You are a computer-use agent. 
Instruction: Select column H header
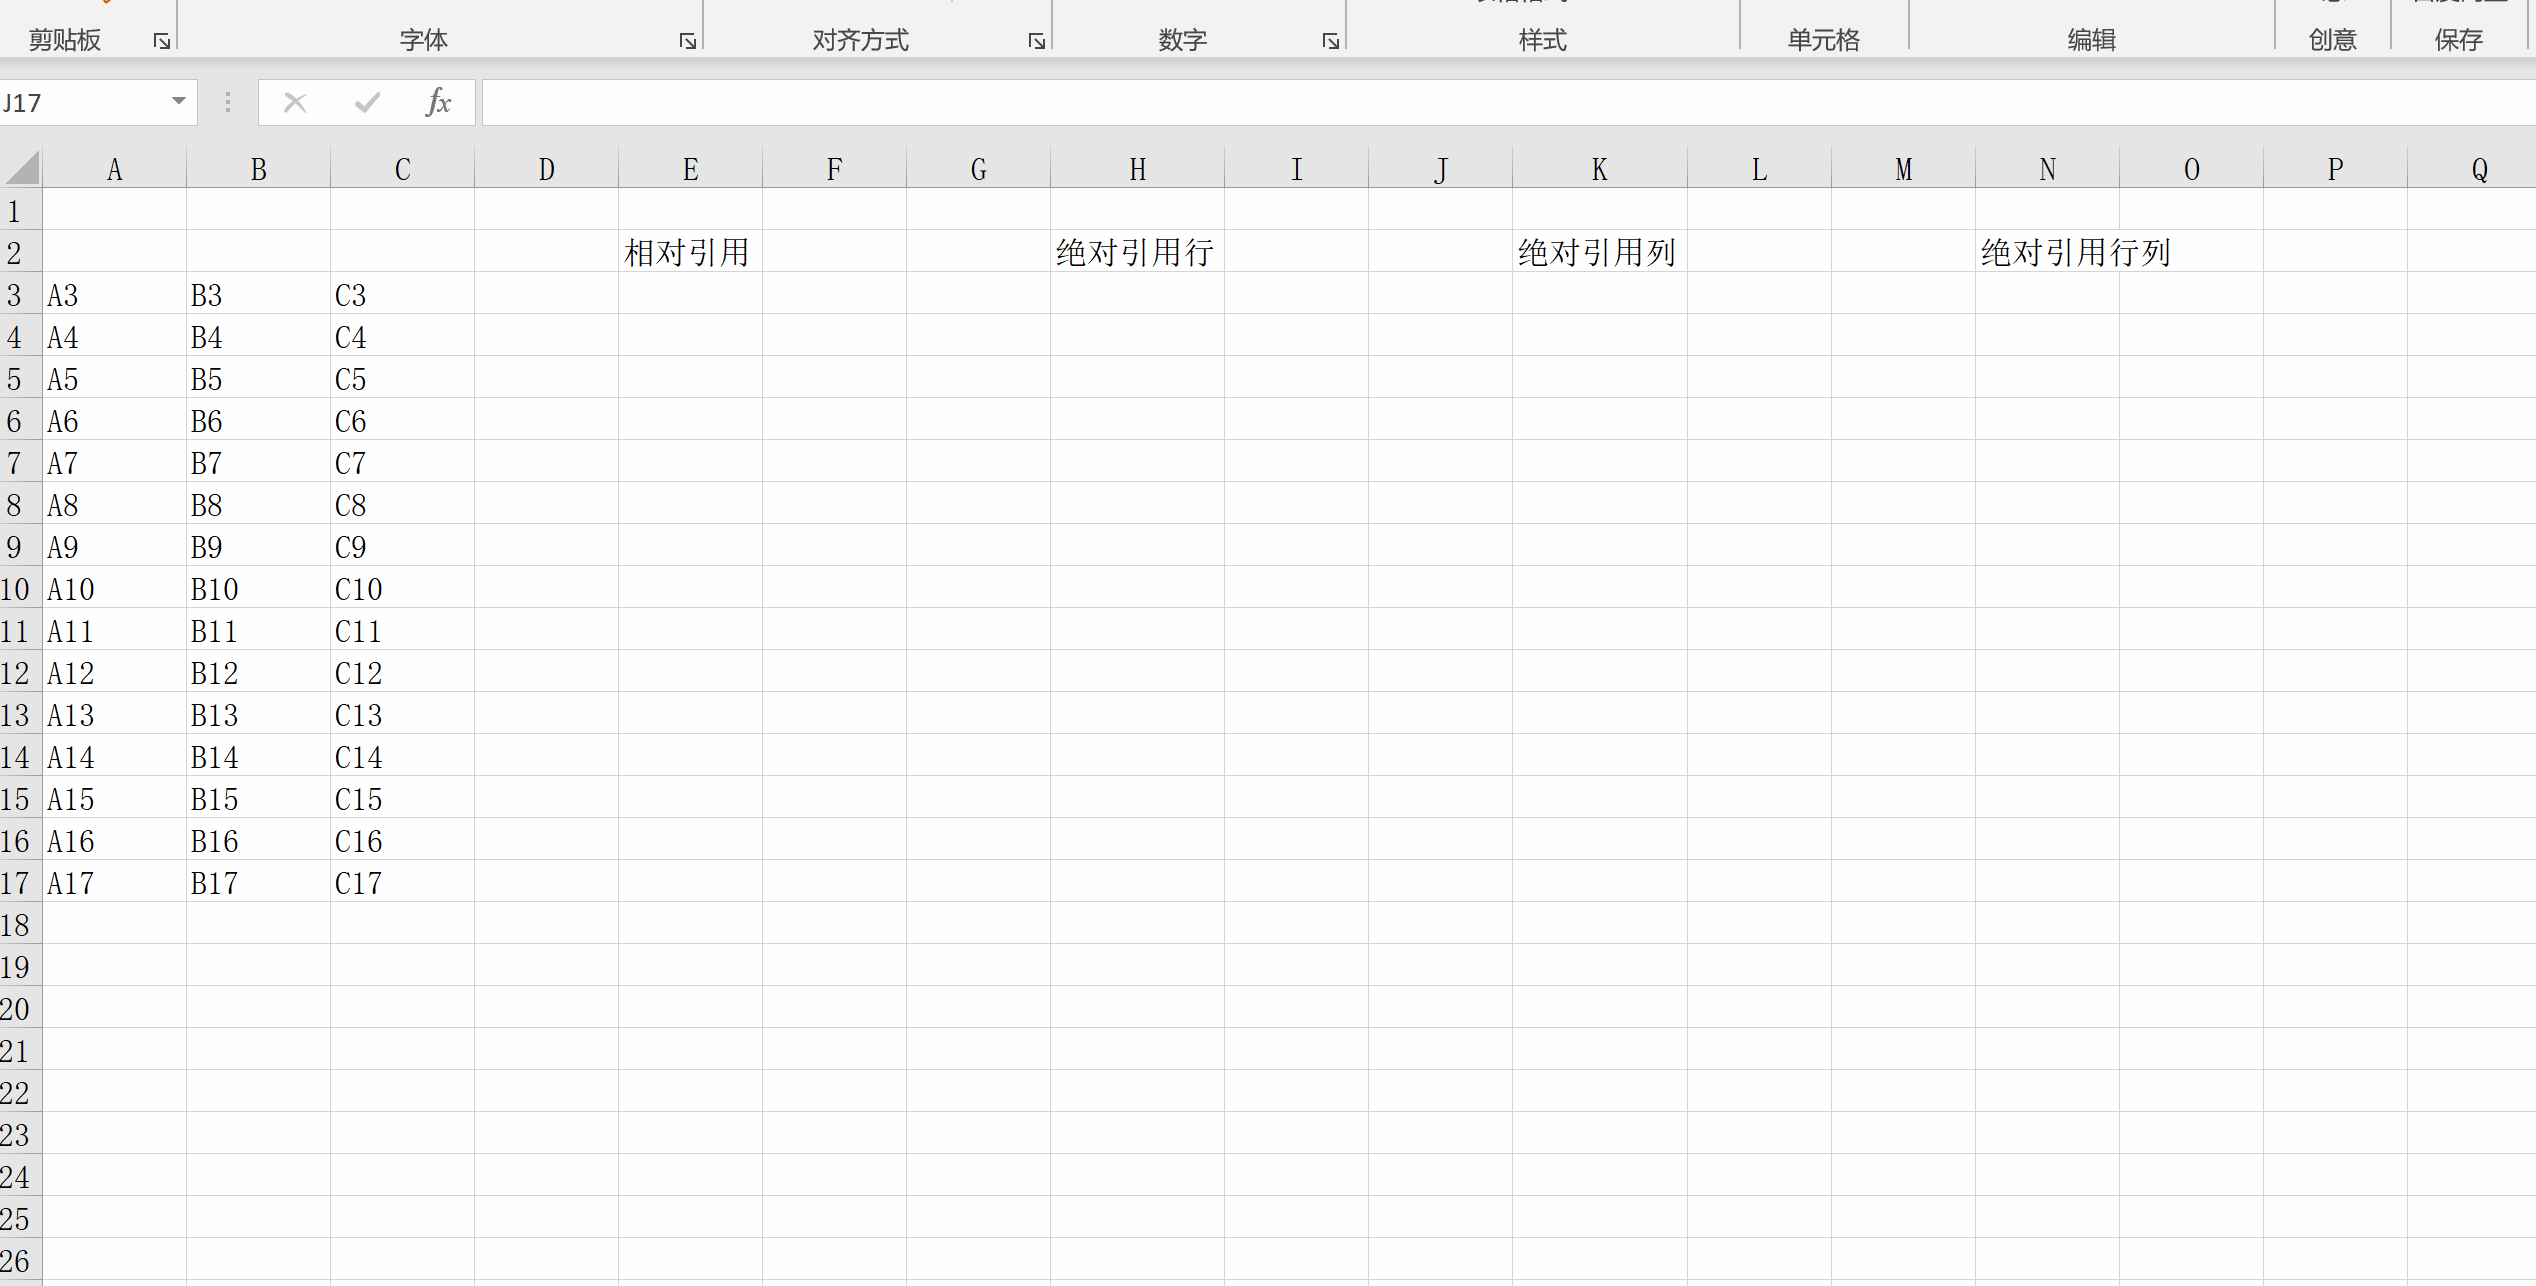[1137, 169]
